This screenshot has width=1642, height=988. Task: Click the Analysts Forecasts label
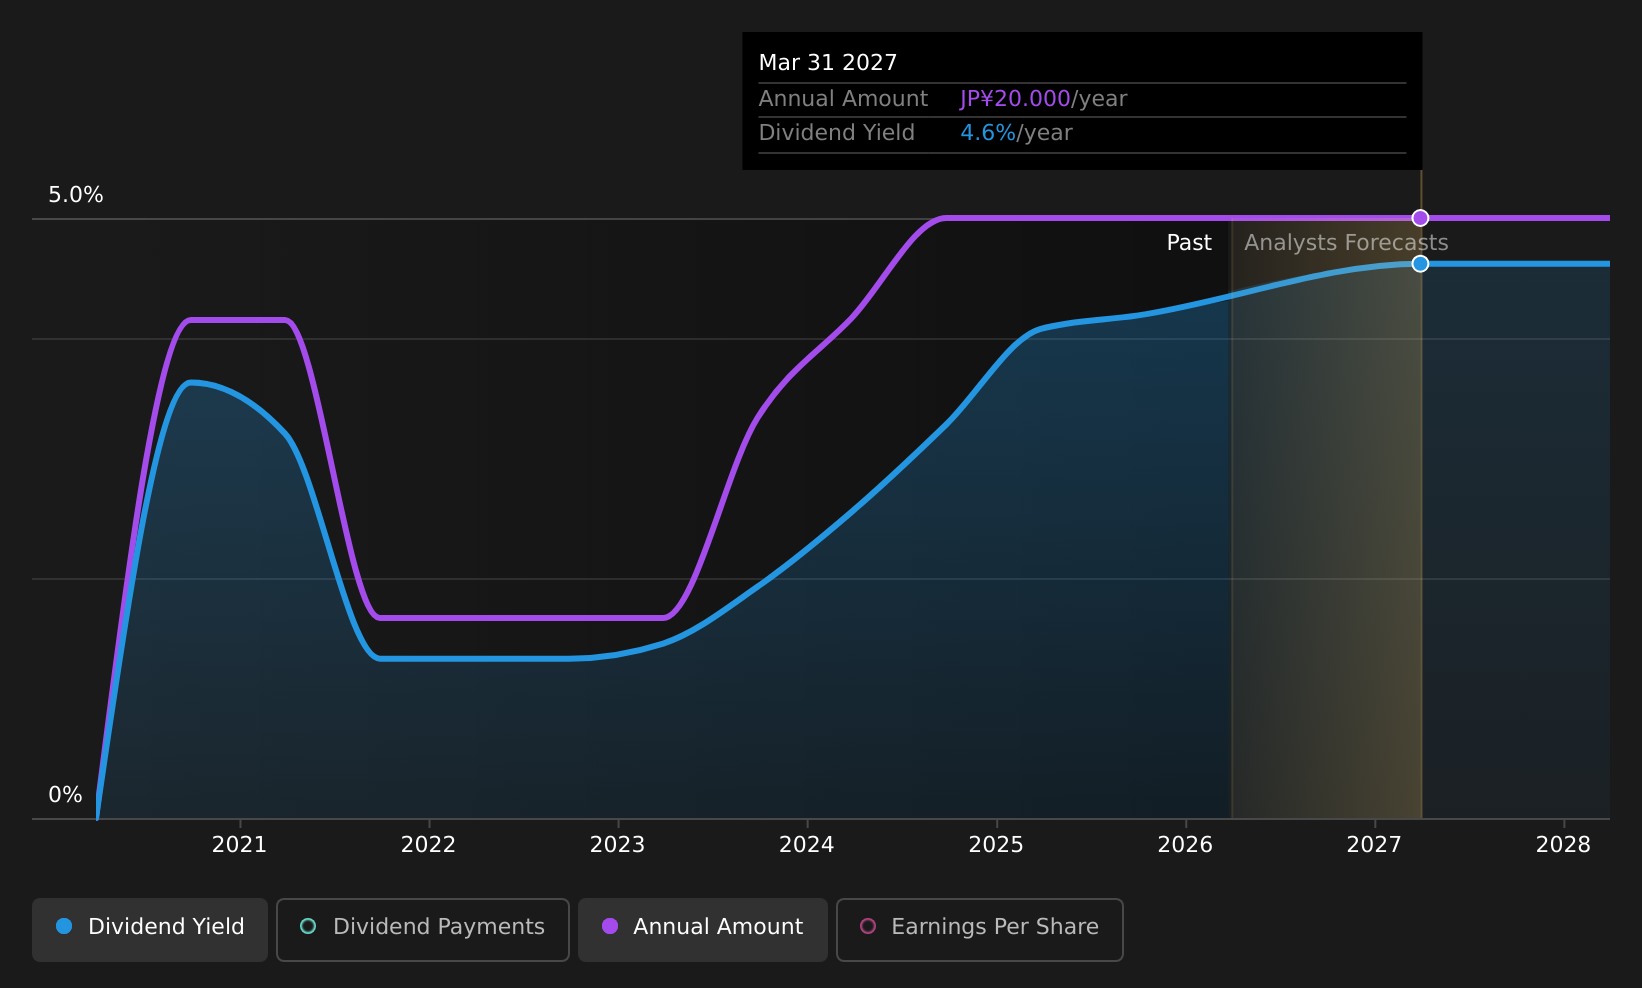1346,243
